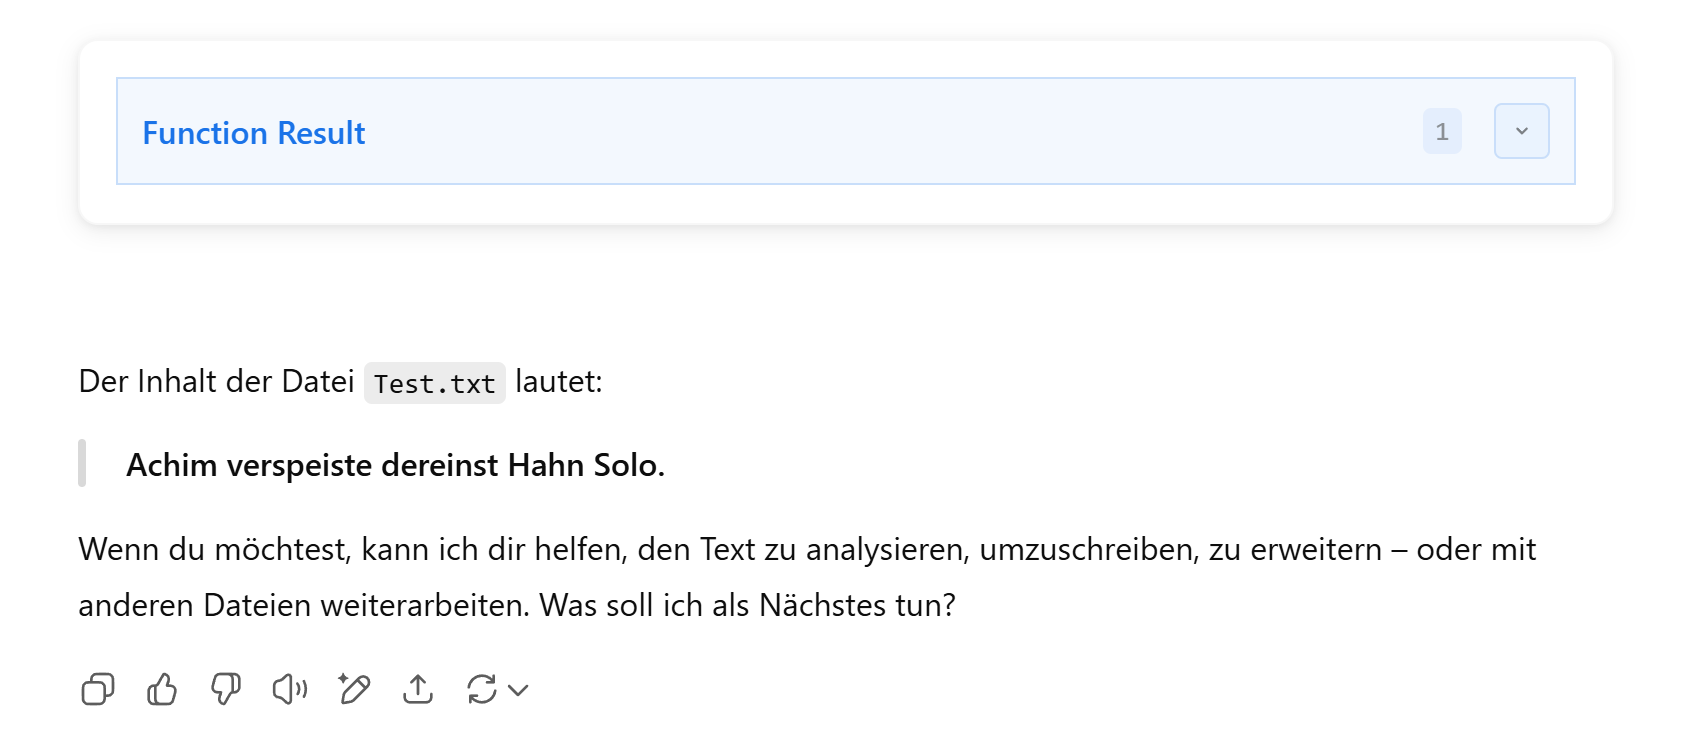Click the count badge showing 1
The image size is (1693, 735).
point(1441,131)
